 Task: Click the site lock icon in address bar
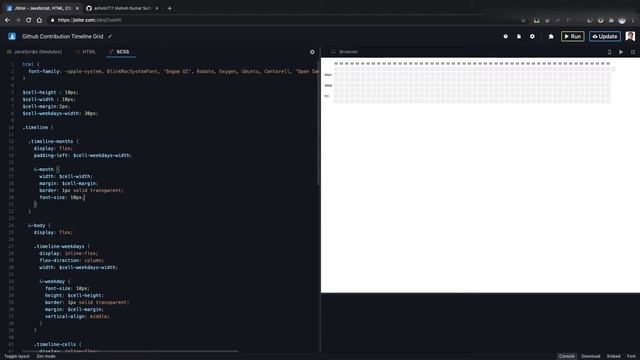pyautogui.click(x=52, y=20)
